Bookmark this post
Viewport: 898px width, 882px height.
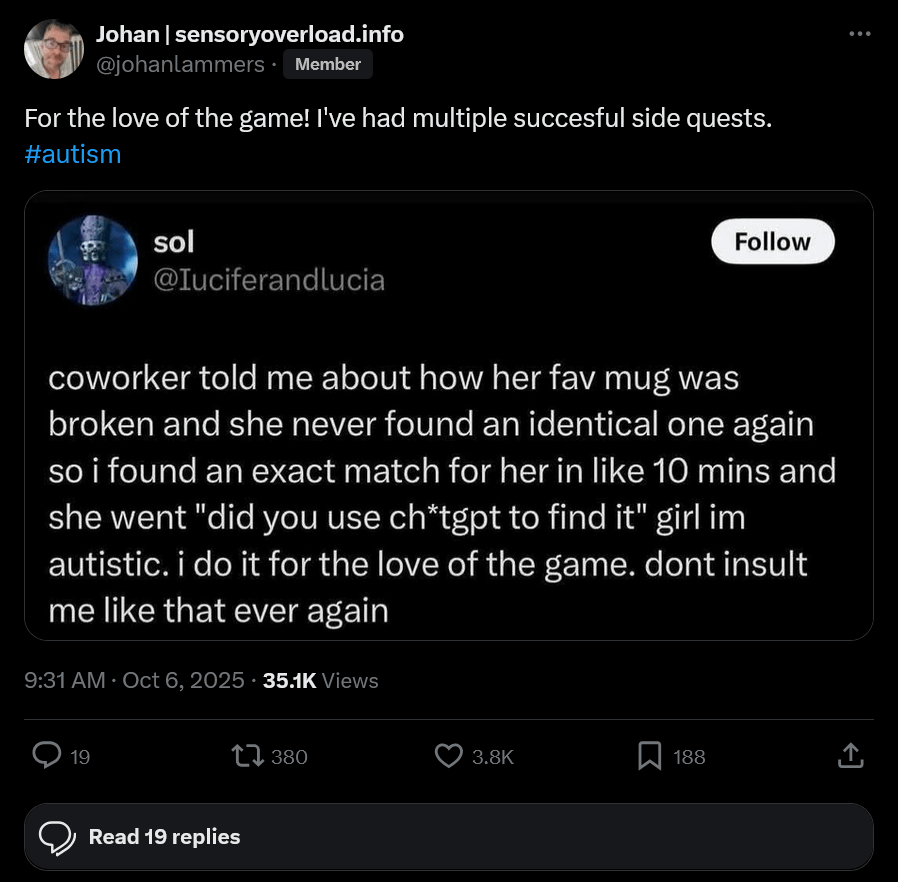(x=650, y=756)
